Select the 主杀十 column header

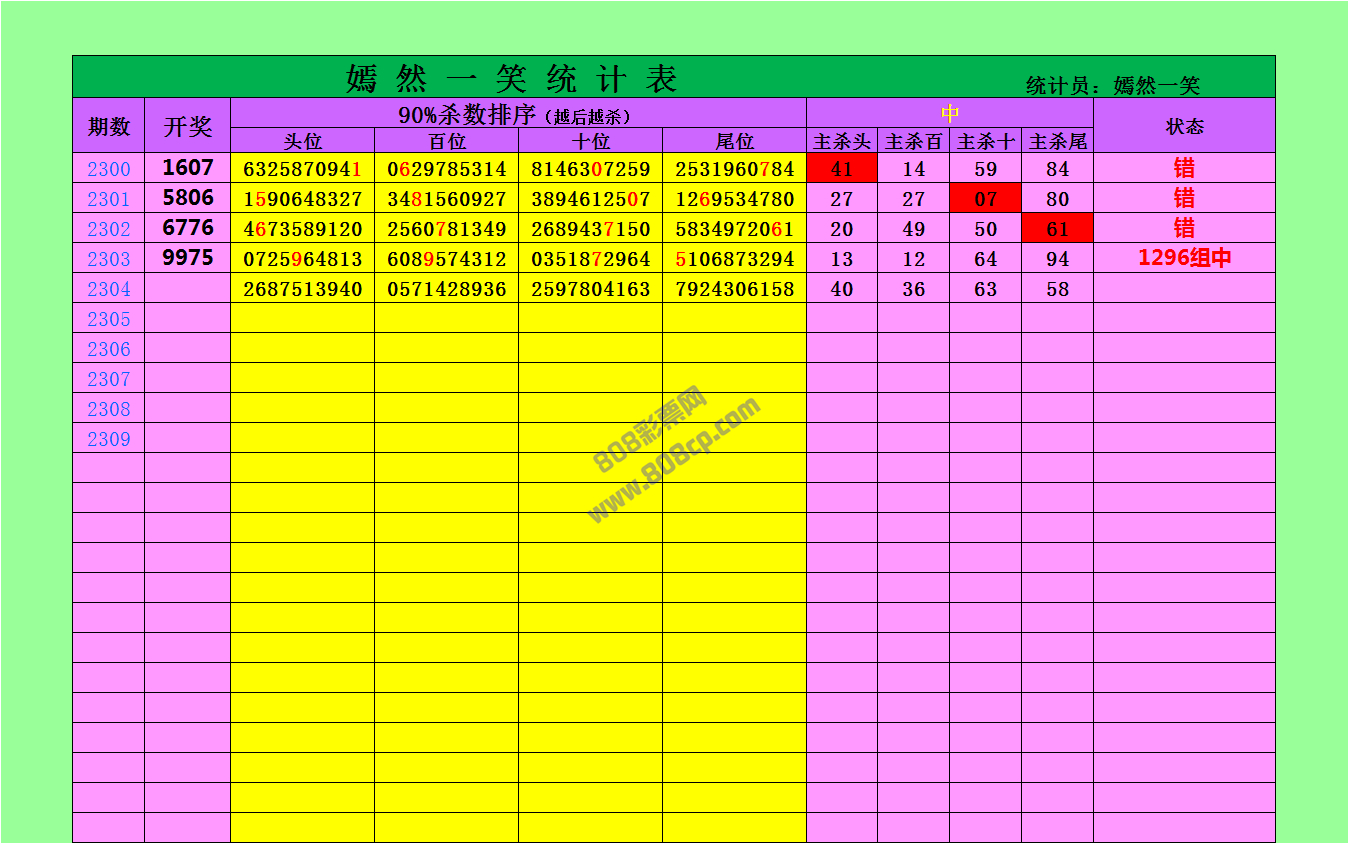[985, 142]
